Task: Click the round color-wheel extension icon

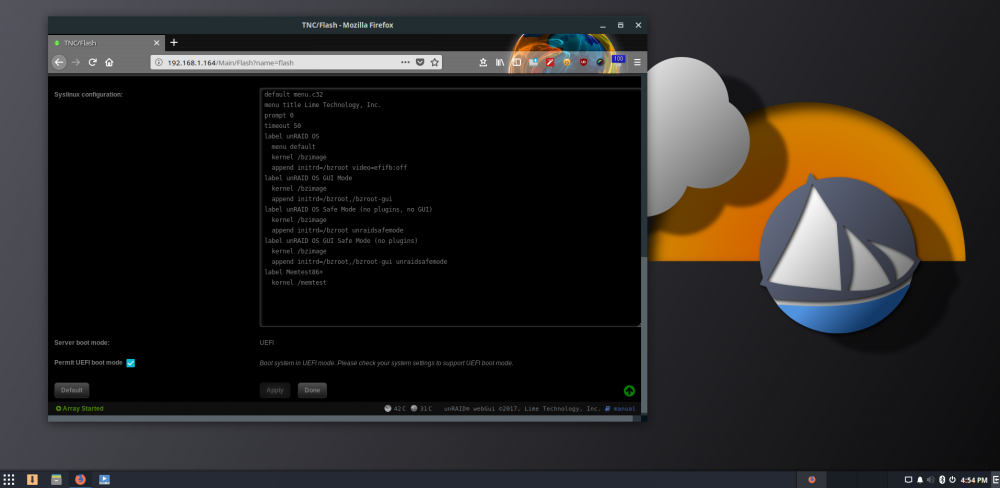Action: click(600, 63)
